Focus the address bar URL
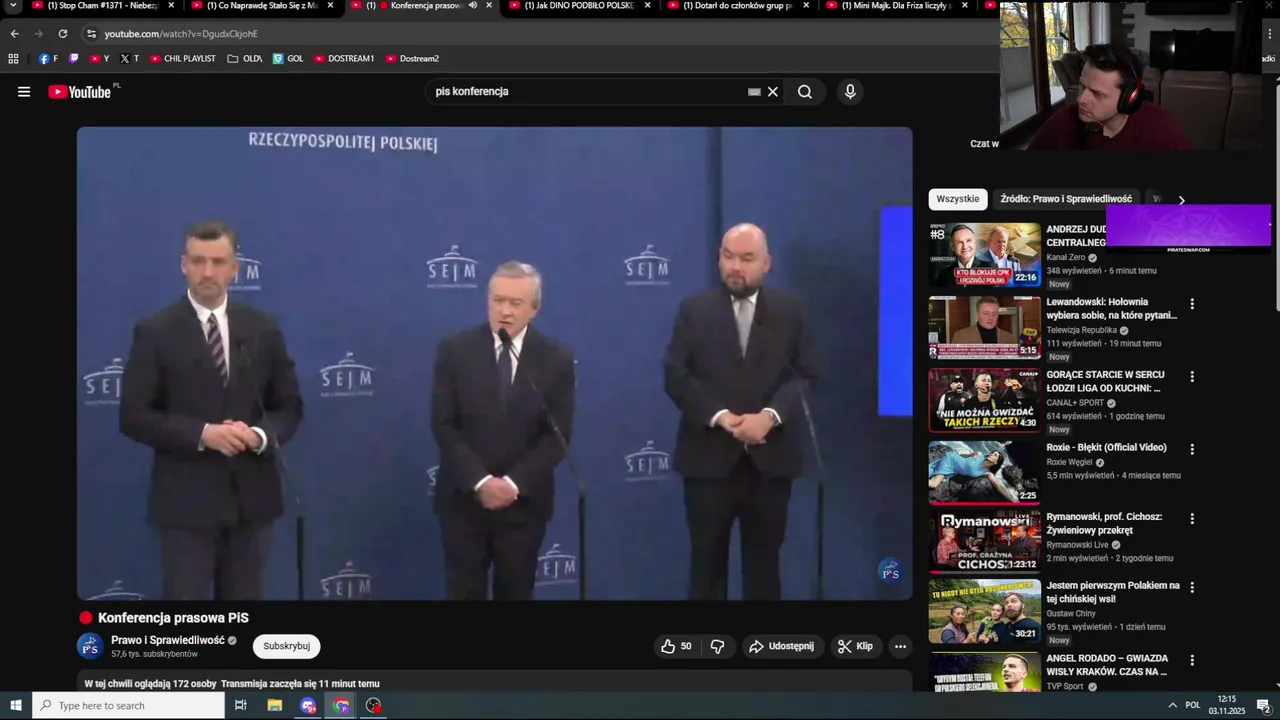The height and width of the screenshot is (720, 1280). point(181,33)
